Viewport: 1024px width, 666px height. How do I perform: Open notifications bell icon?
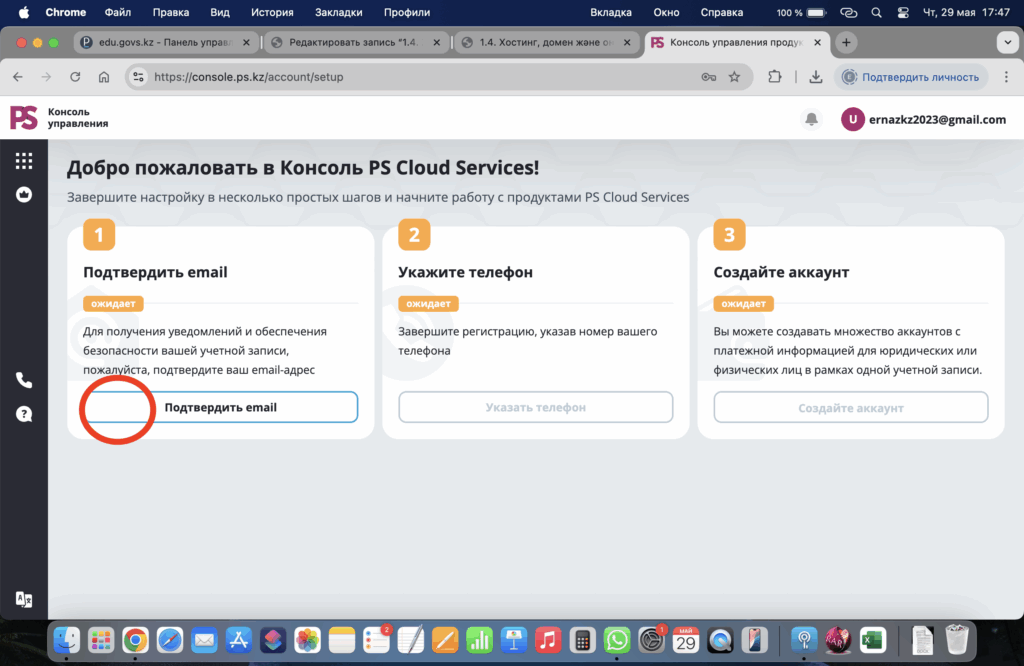tap(811, 119)
